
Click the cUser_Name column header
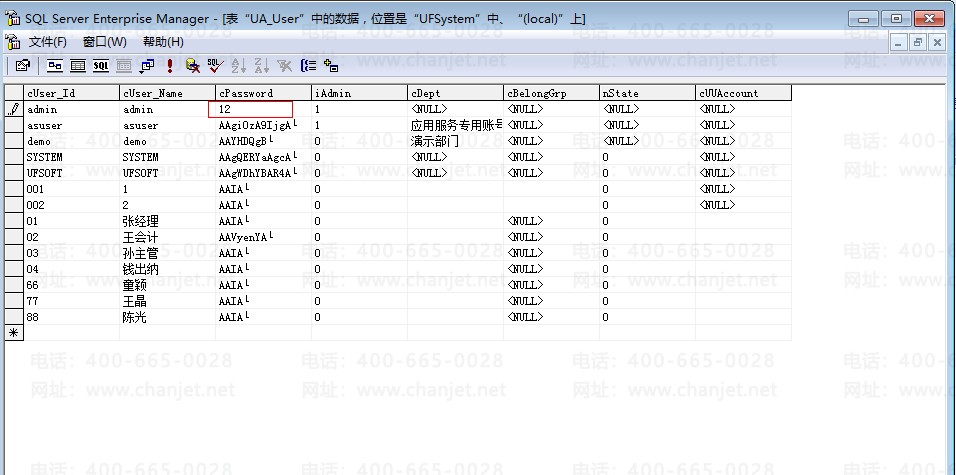click(166, 93)
